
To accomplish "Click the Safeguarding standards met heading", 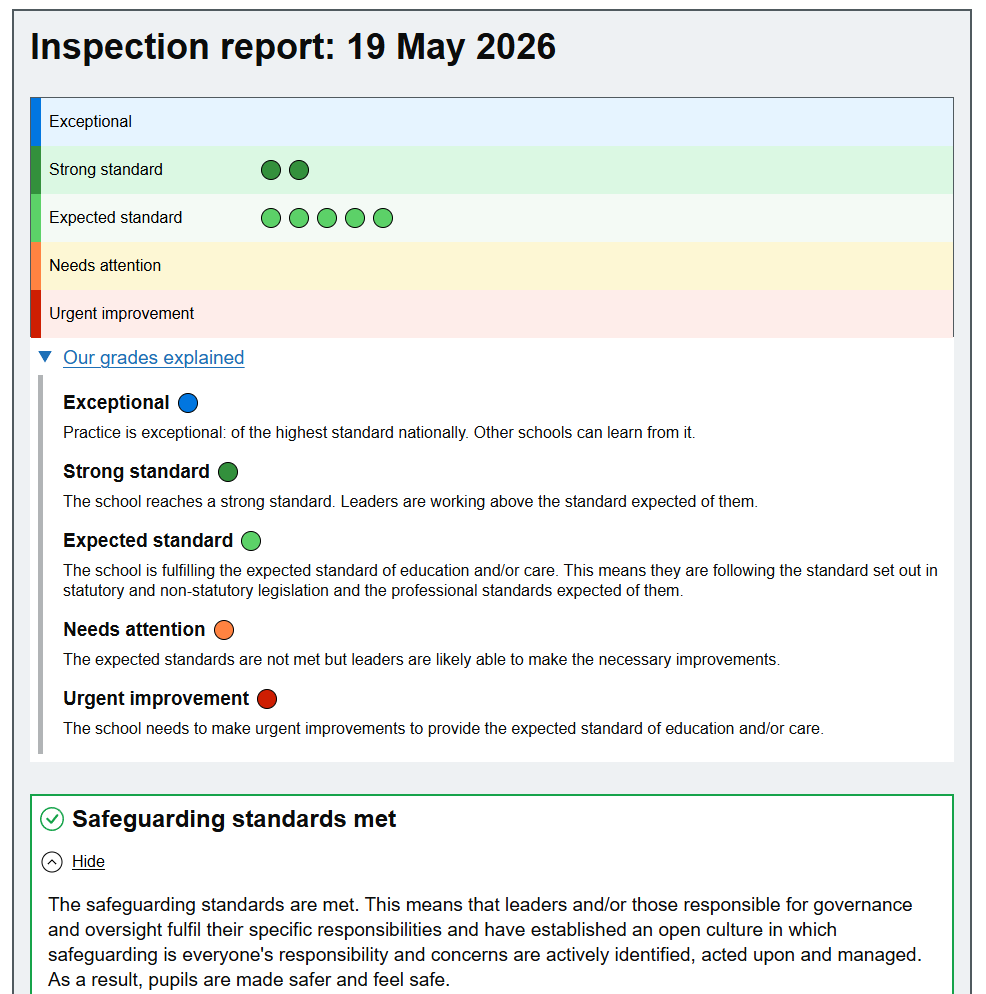I will pos(234,819).
